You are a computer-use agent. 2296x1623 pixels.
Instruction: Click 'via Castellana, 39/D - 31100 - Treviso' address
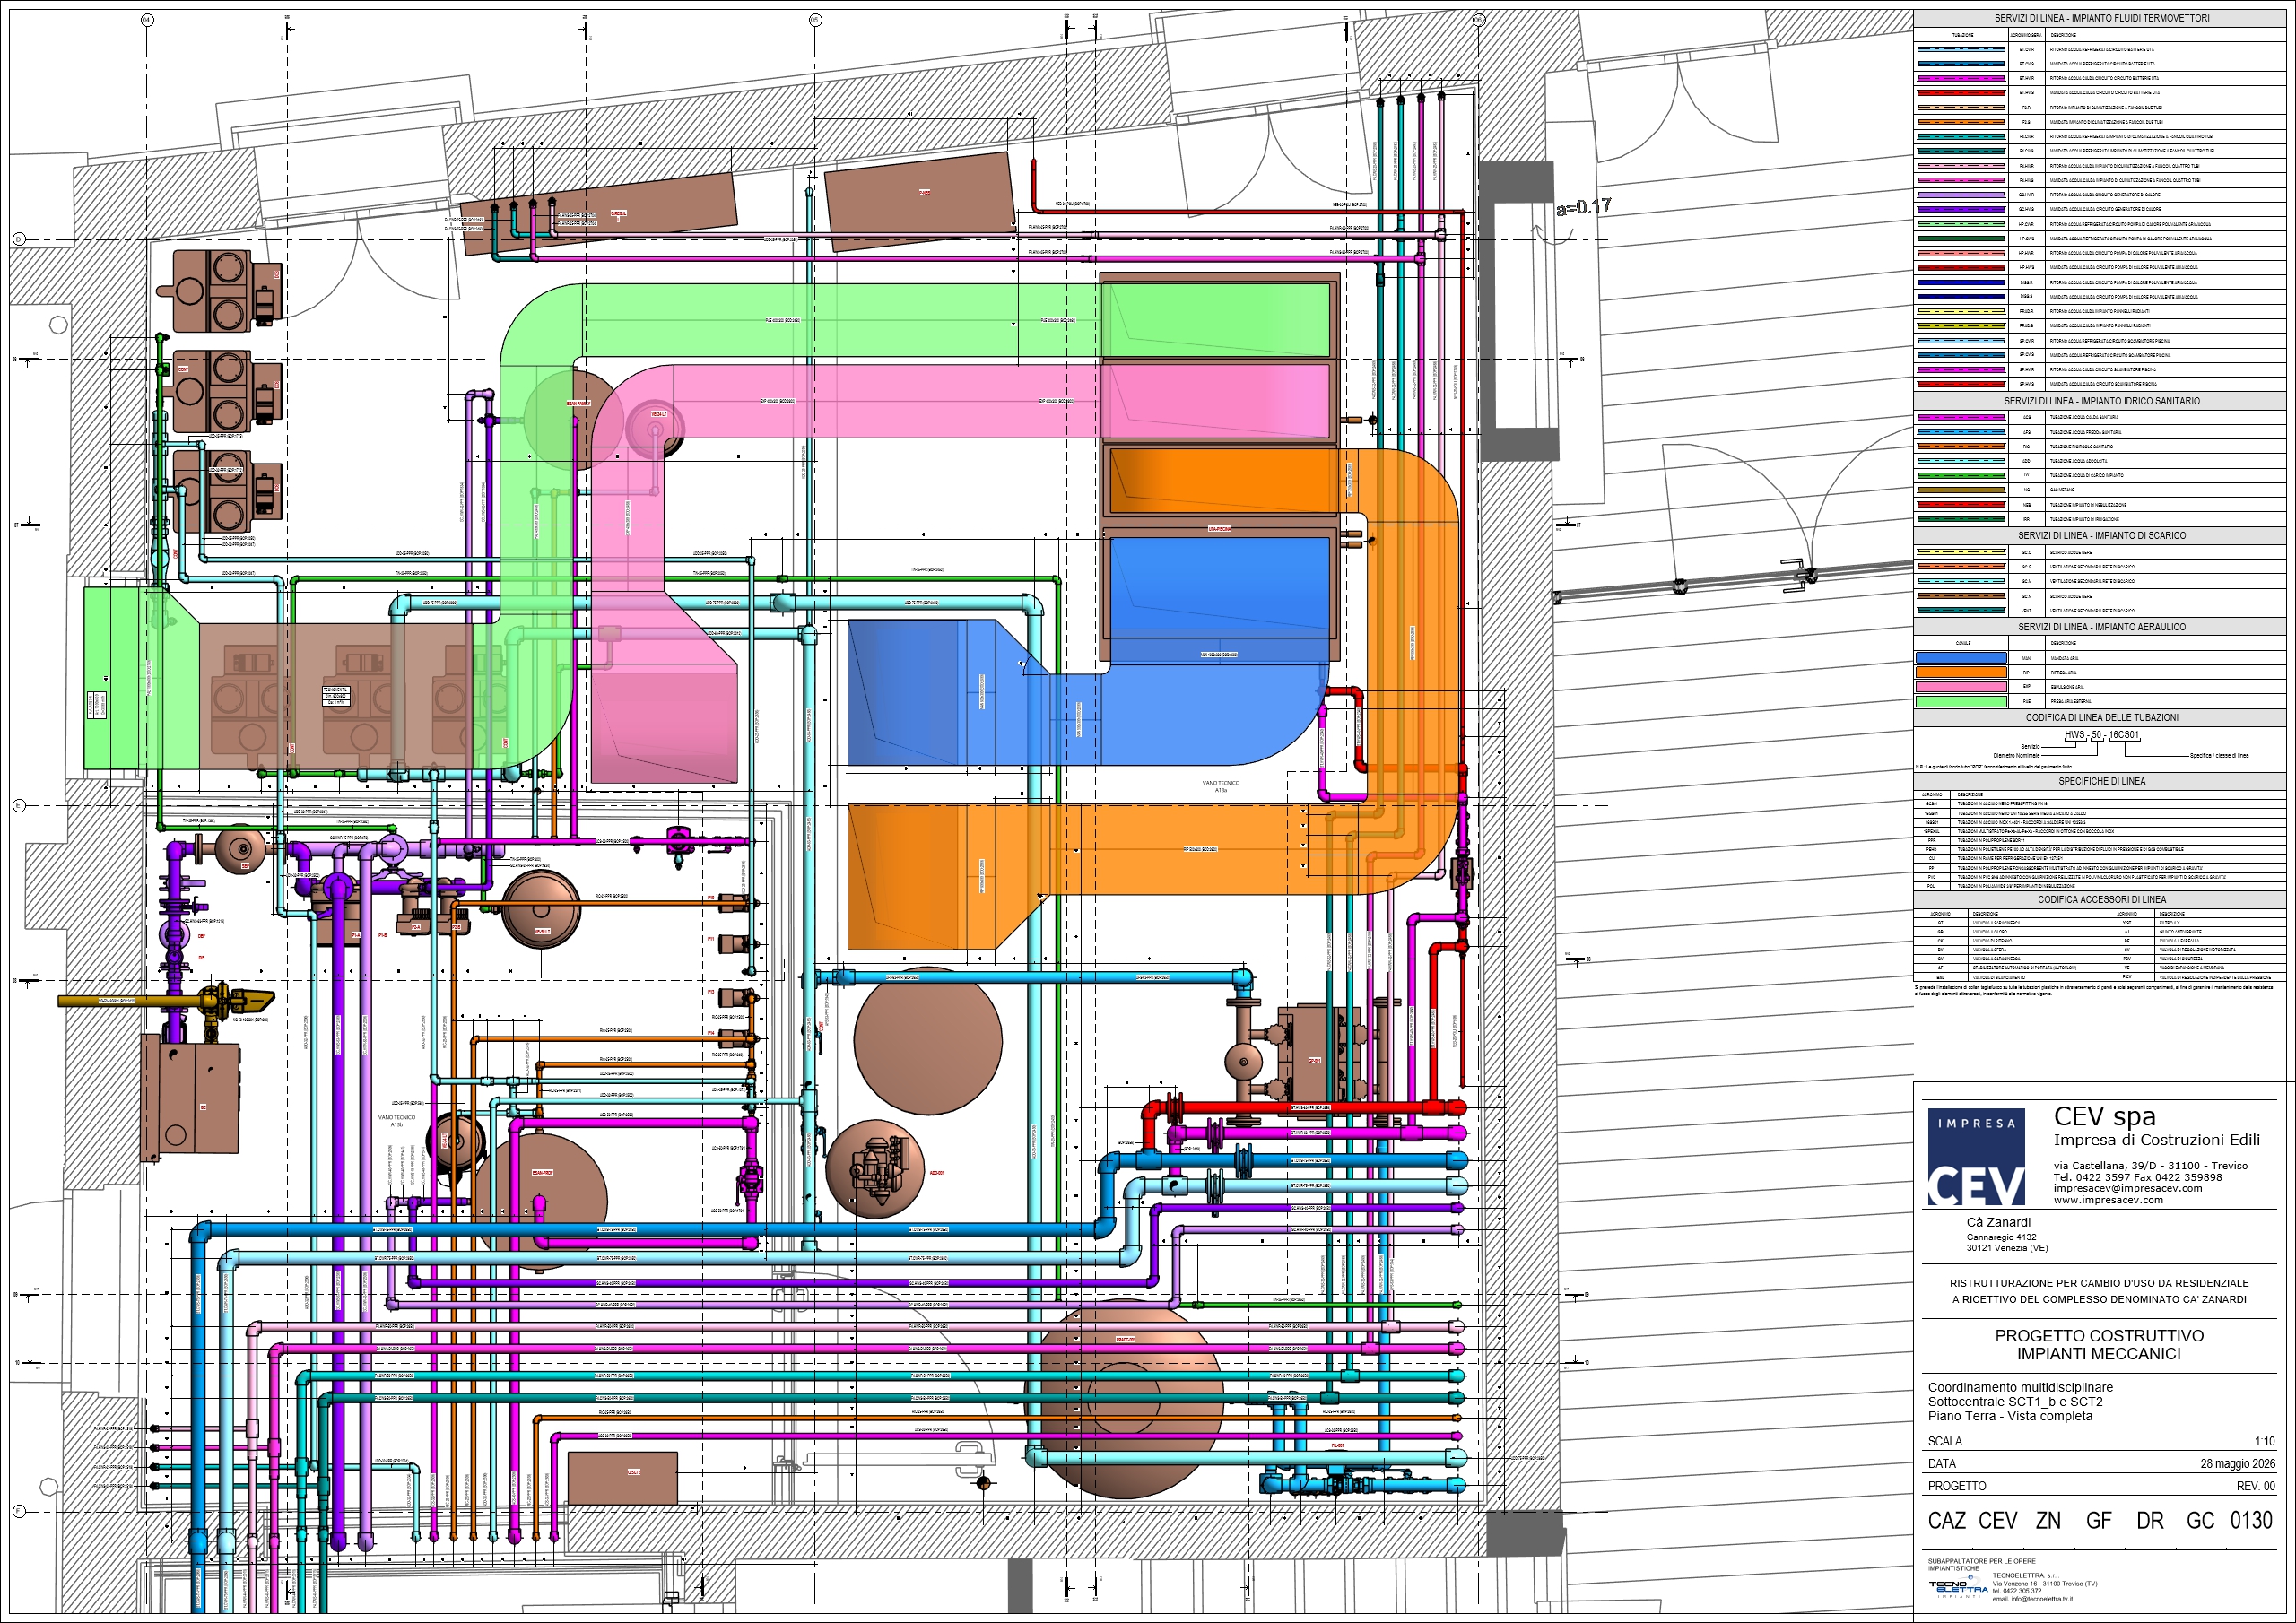2150,1166
